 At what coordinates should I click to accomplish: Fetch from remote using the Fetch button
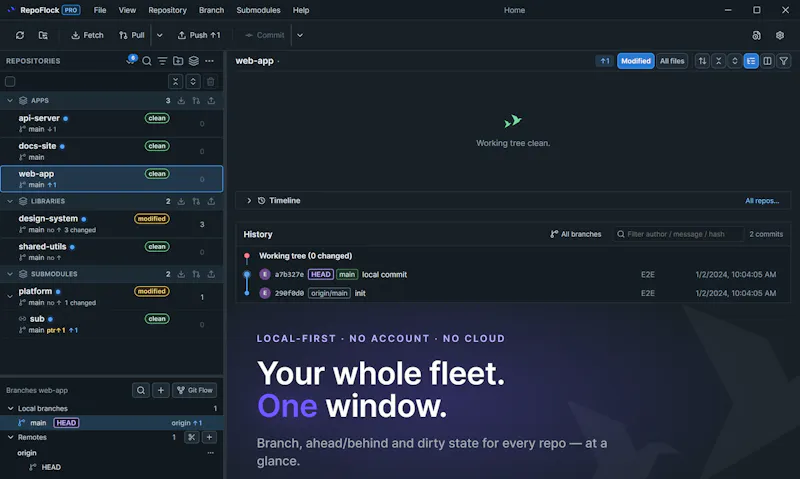(x=87, y=35)
